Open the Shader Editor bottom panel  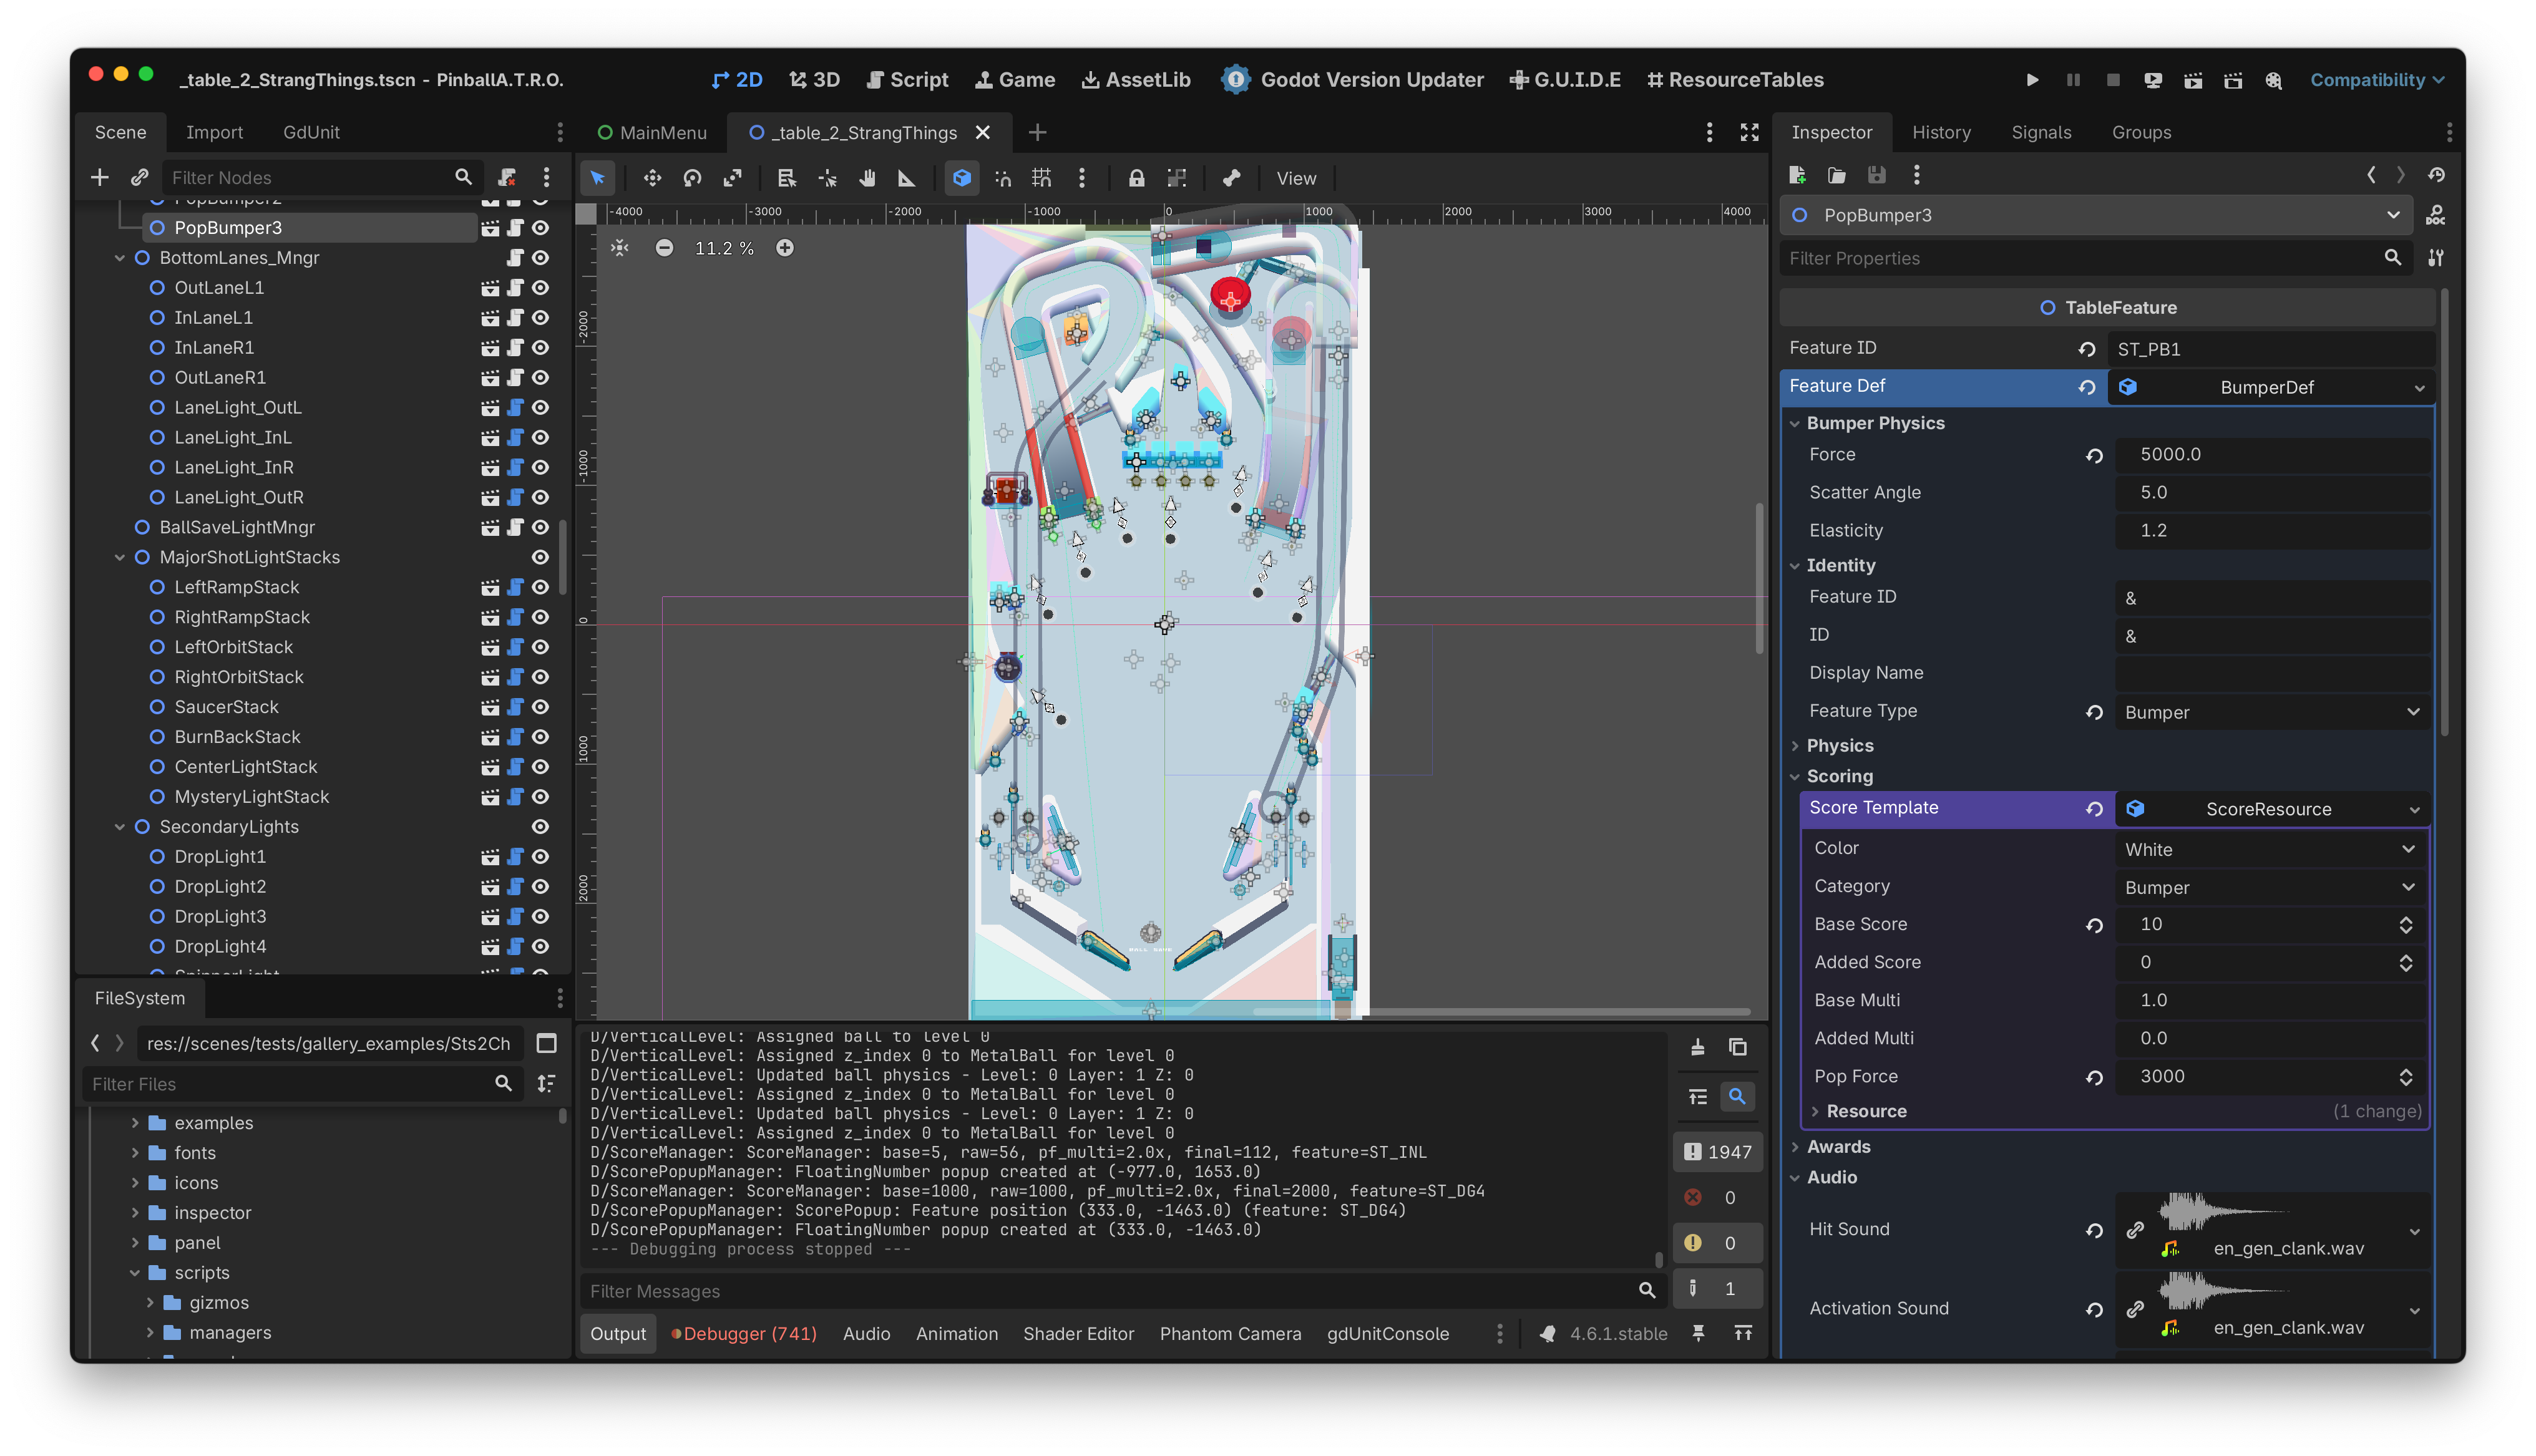tap(1078, 1333)
